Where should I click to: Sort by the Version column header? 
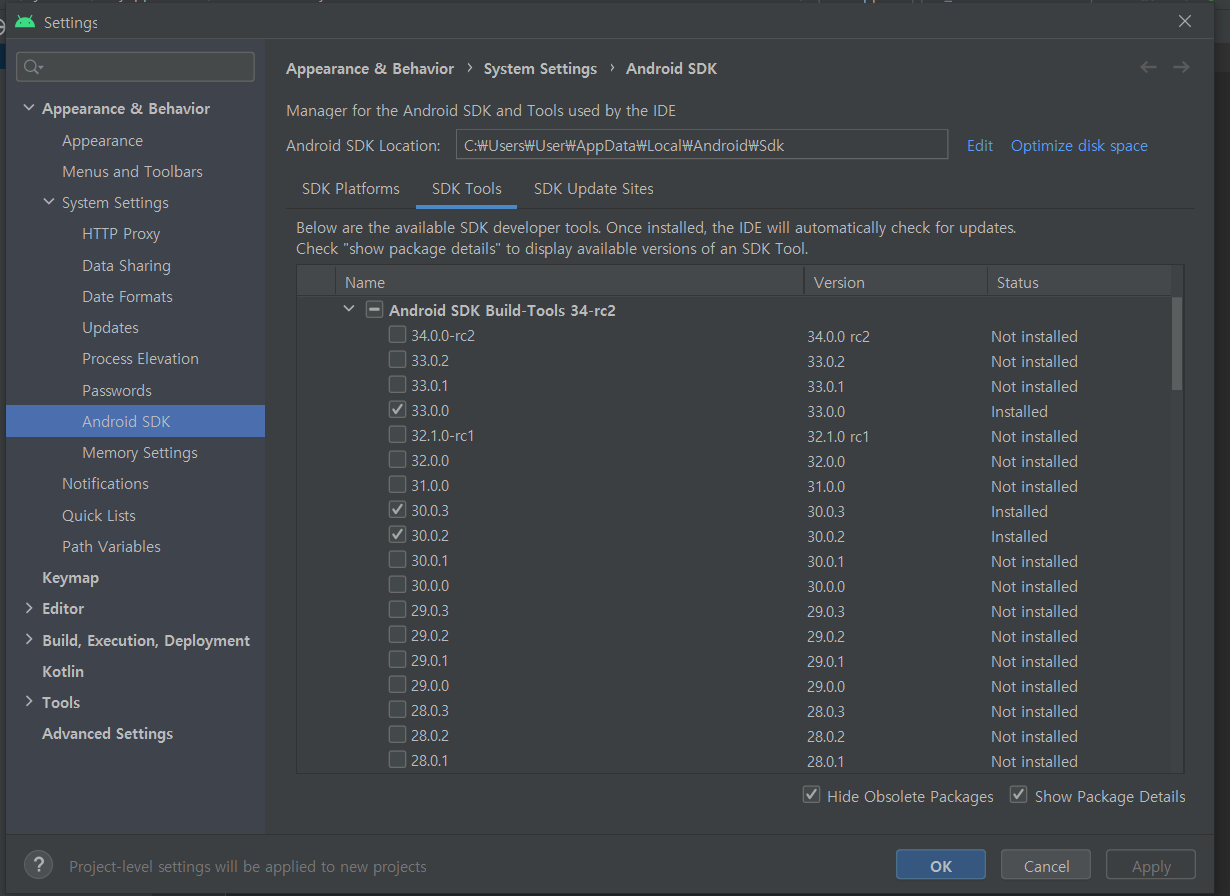tap(895, 282)
